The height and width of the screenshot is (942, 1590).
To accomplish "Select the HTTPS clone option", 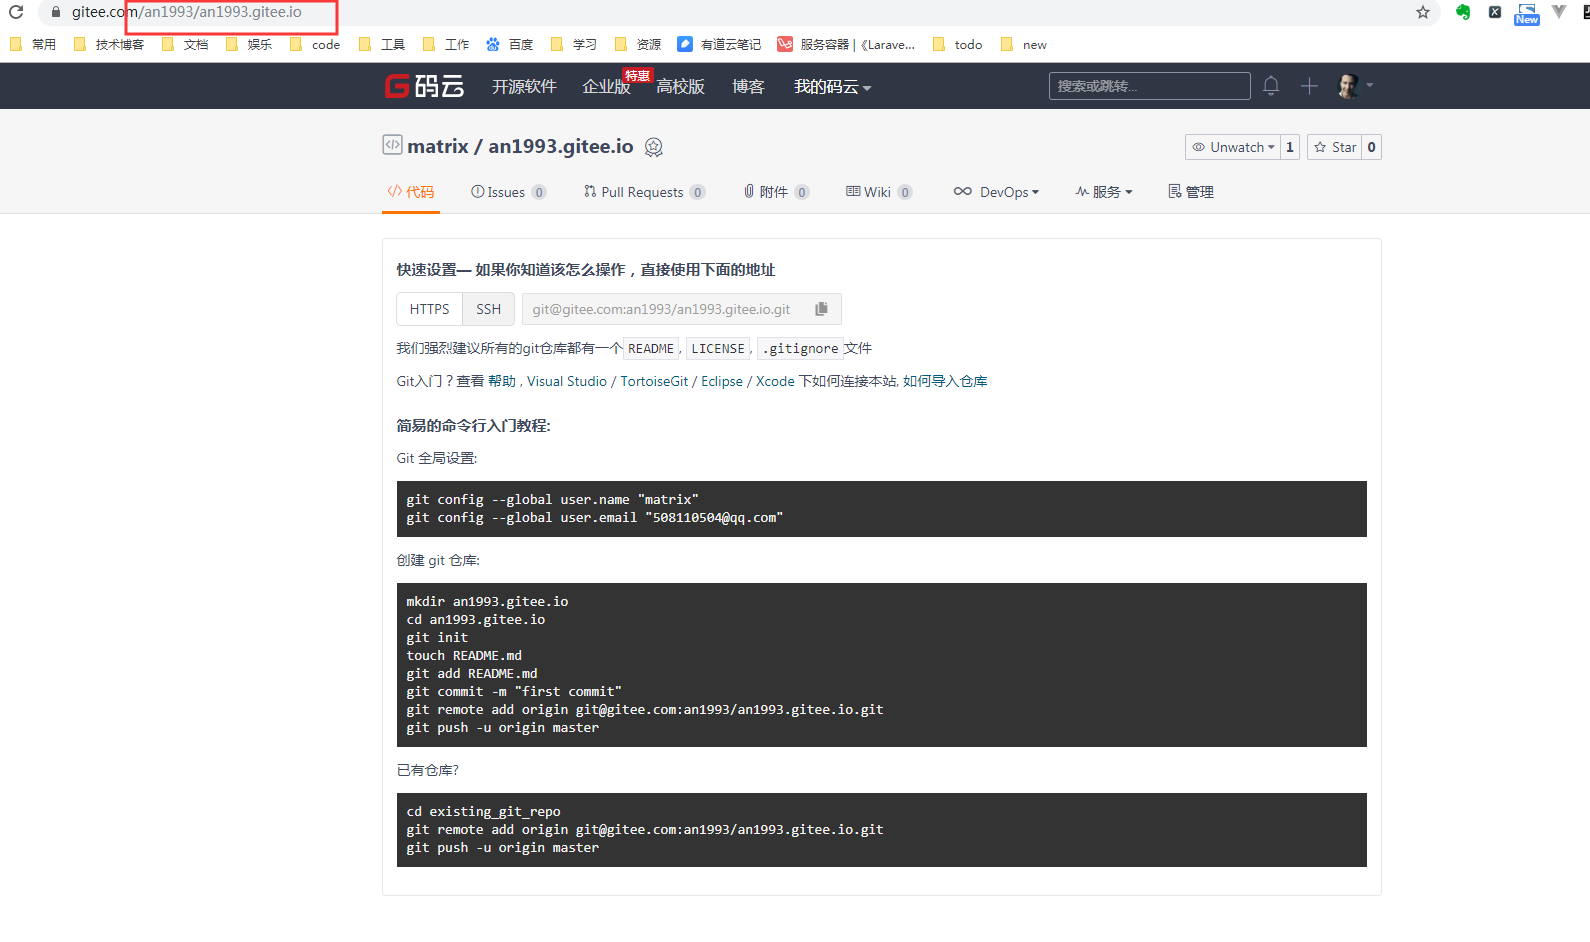I will point(430,309).
